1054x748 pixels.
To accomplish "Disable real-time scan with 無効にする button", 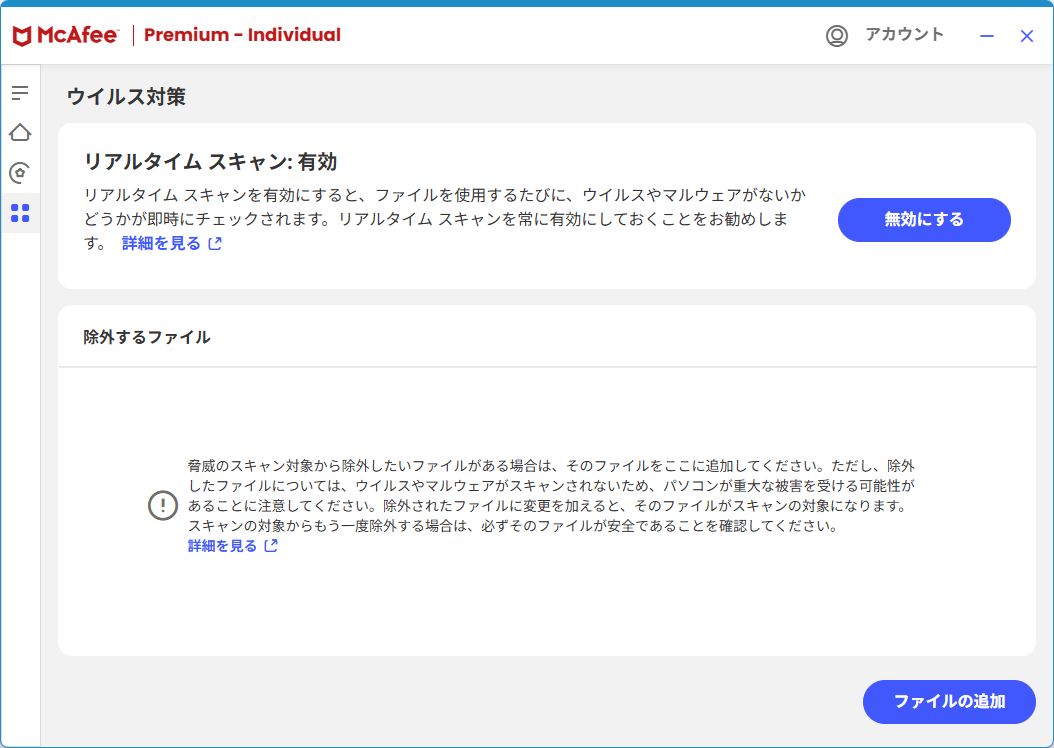I will tap(924, 220).
